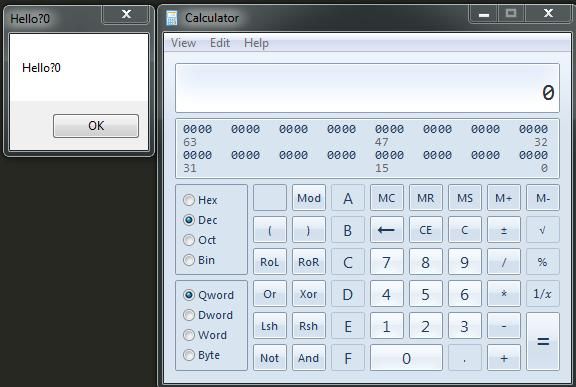Image resolution: width=576 pixels, height=387 pixels.
Task: Click the percent button
Action: 543,262
